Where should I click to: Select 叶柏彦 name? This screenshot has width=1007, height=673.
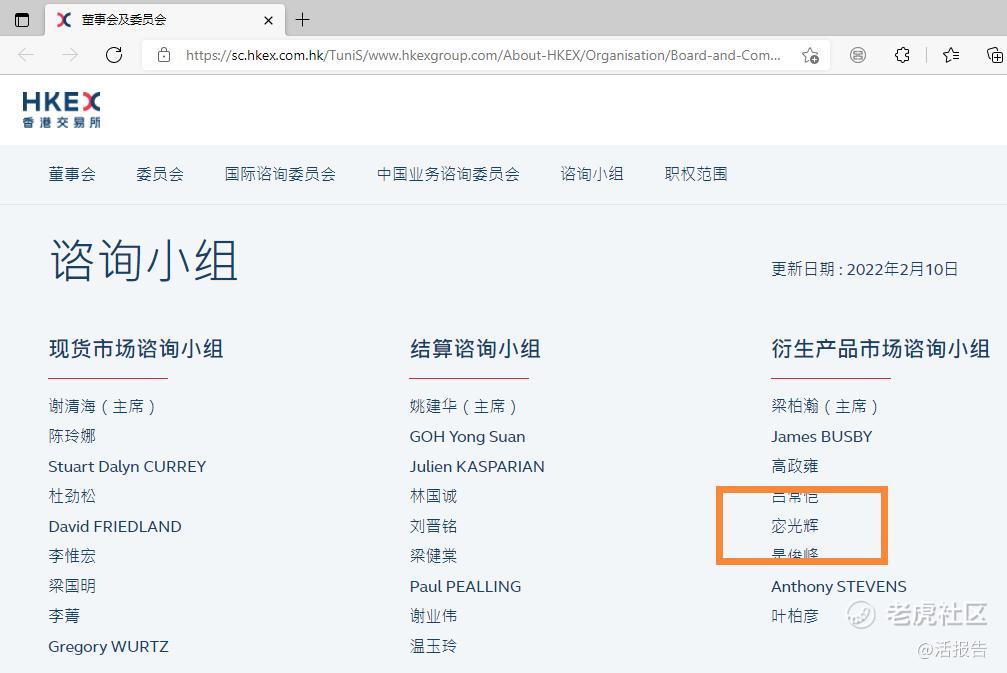tap(795, 616)
